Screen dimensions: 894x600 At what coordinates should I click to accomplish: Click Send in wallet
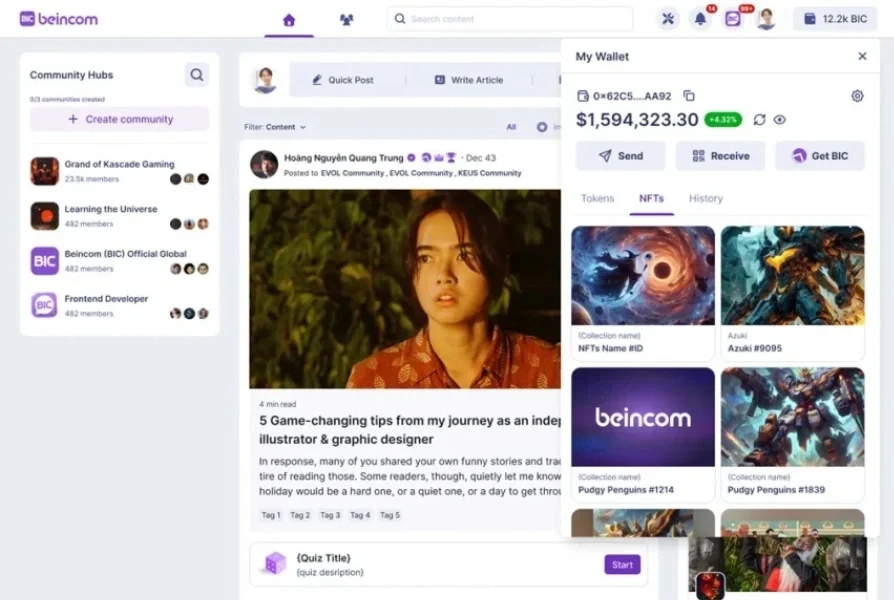pos(620,156)
